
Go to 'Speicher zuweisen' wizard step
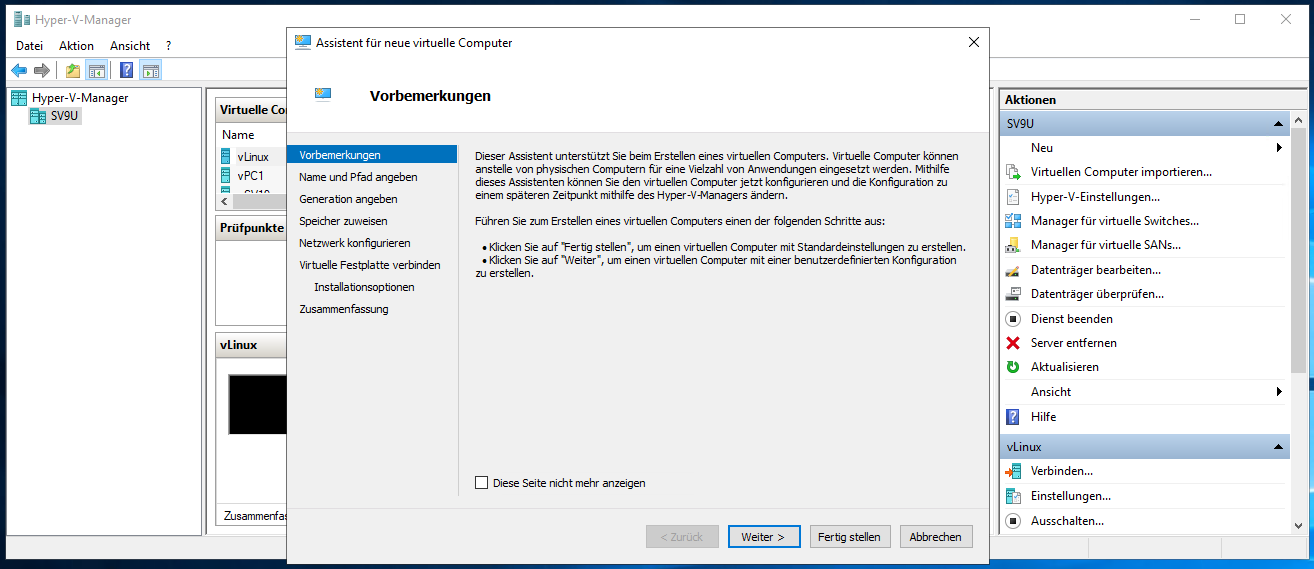343,221
